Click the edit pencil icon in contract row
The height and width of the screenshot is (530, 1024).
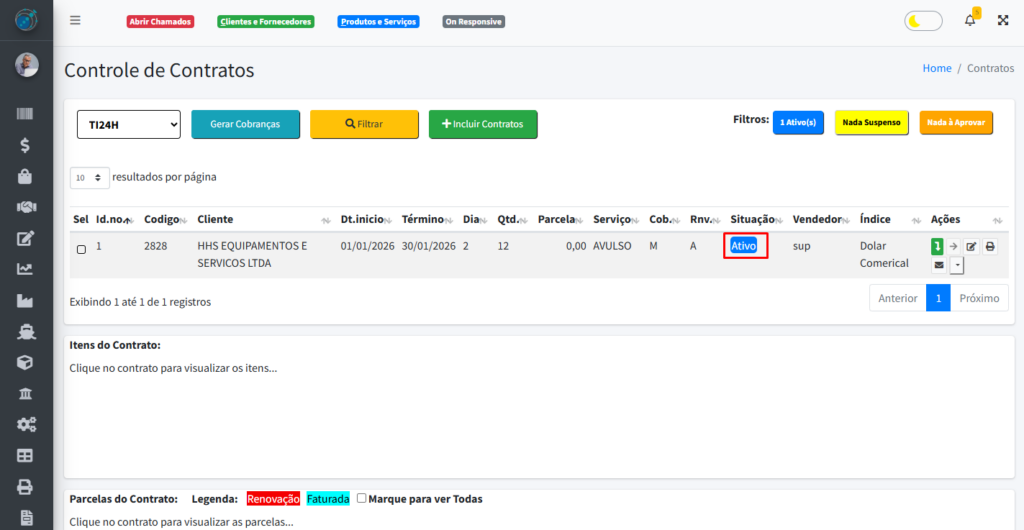coord(971,246)
